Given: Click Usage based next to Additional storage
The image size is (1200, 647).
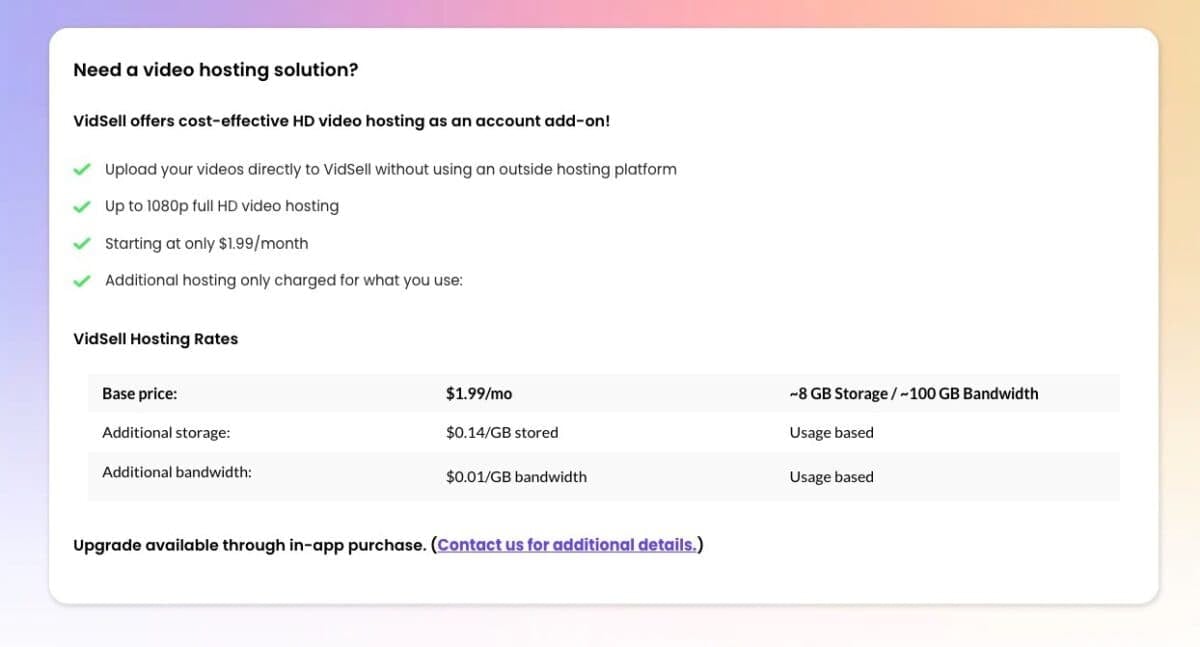Looking at the screenshot, I should point(831,432).
